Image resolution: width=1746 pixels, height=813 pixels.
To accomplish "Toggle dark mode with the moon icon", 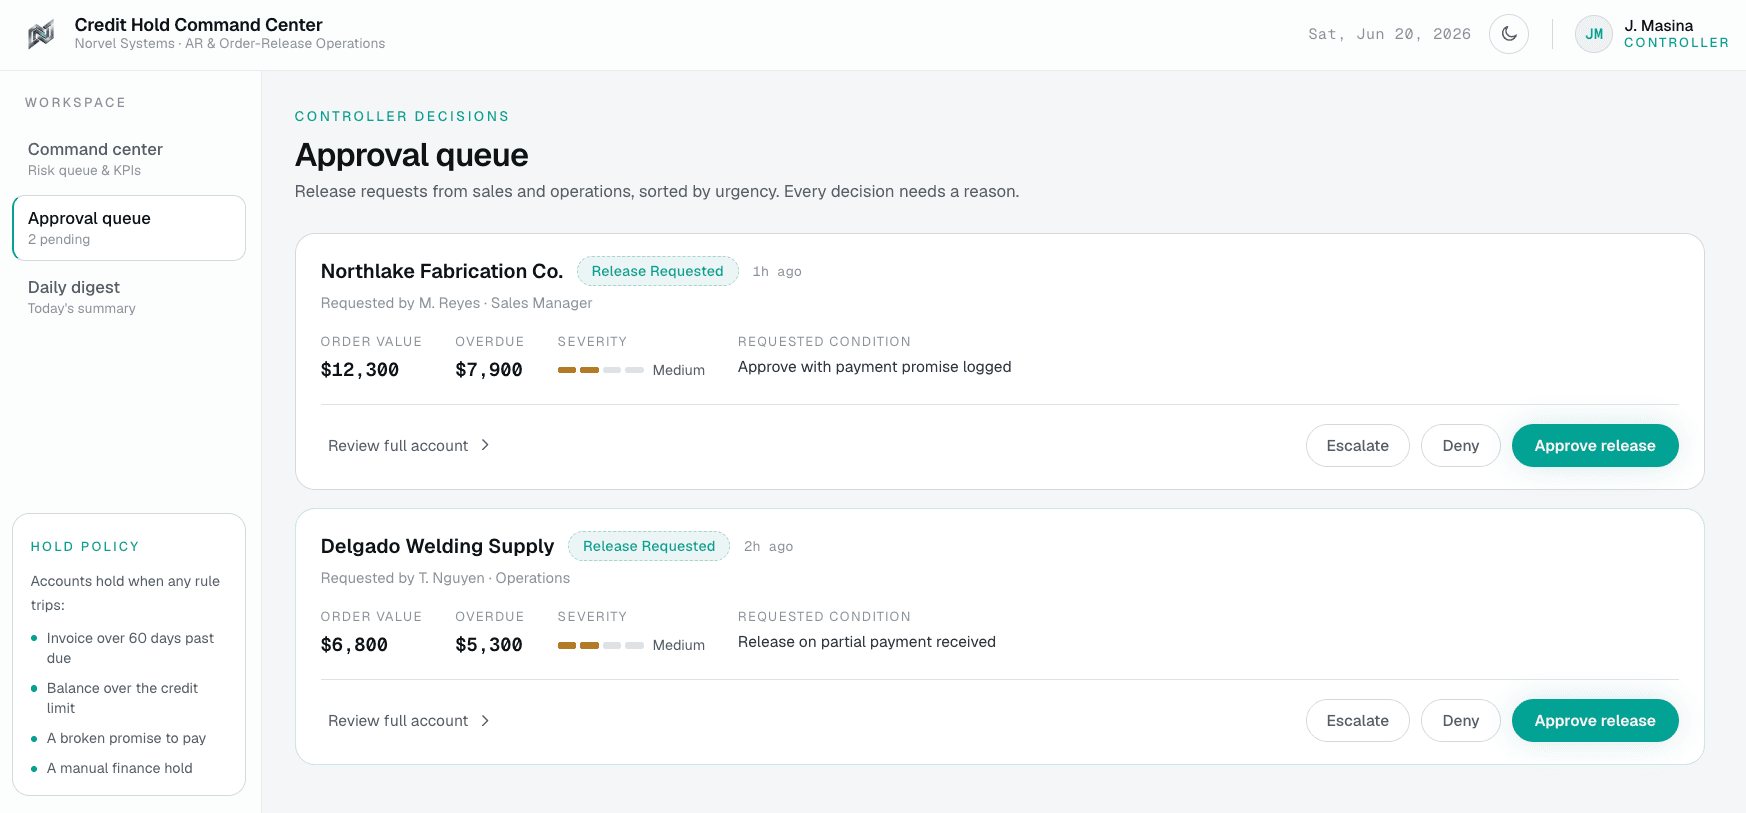I will (x=1509, y=34).
